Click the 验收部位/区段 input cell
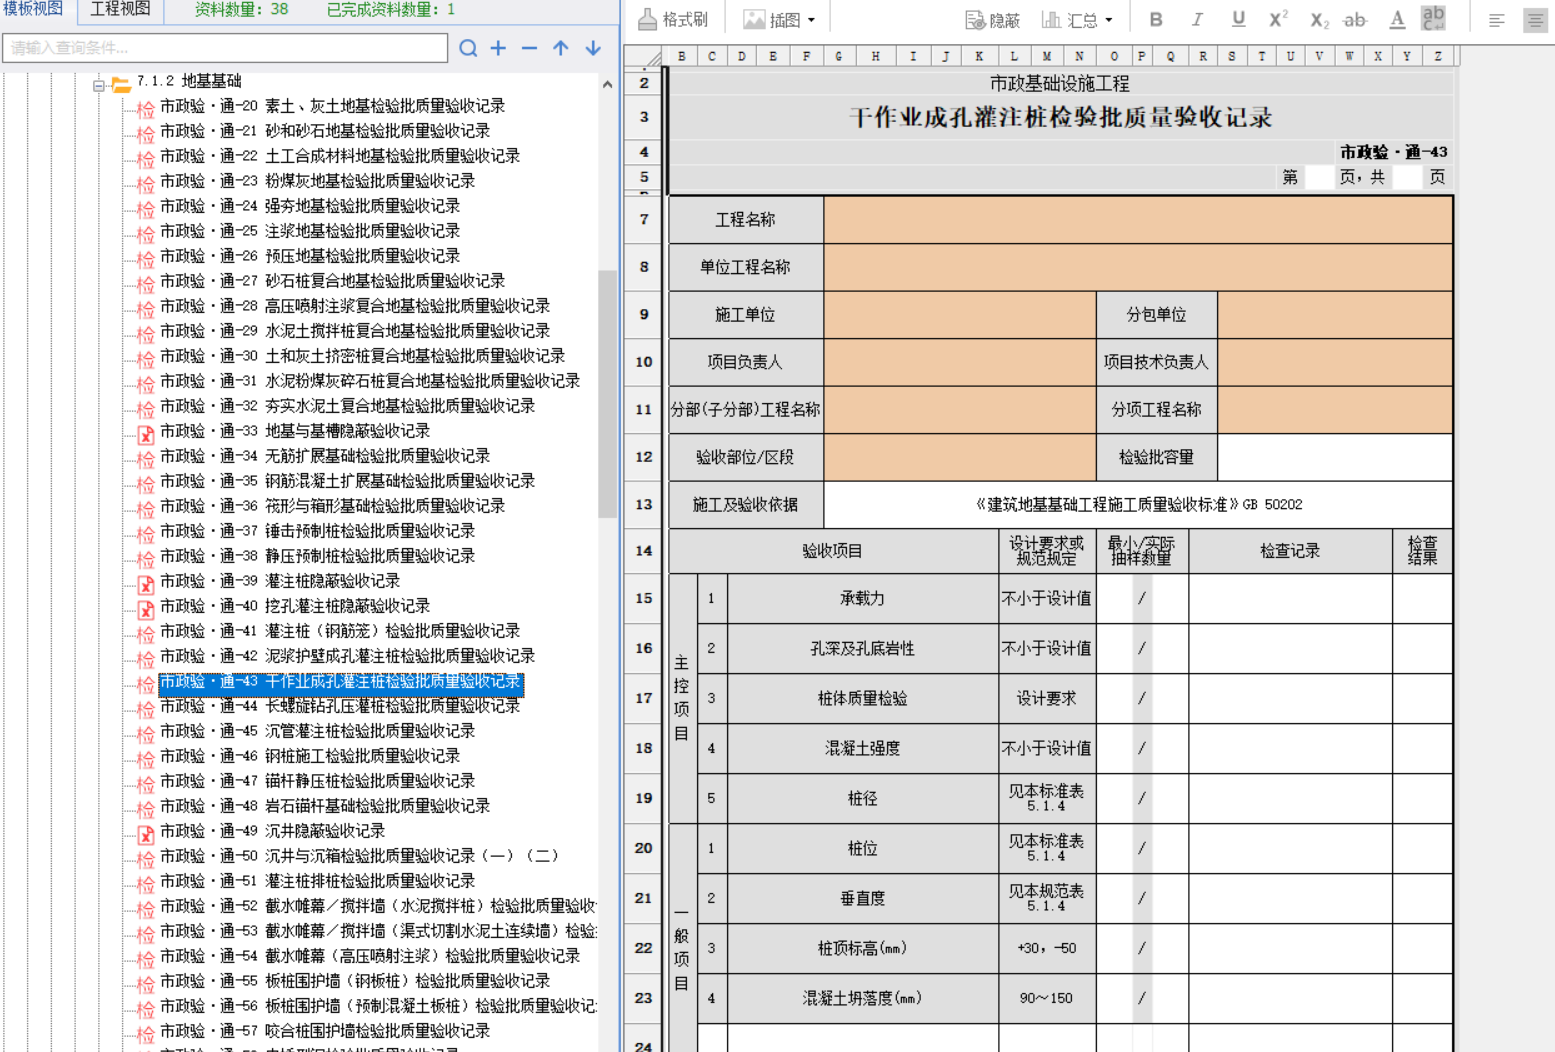The height and width of the screenshot is (1052, 1555). tap(960, 457)
